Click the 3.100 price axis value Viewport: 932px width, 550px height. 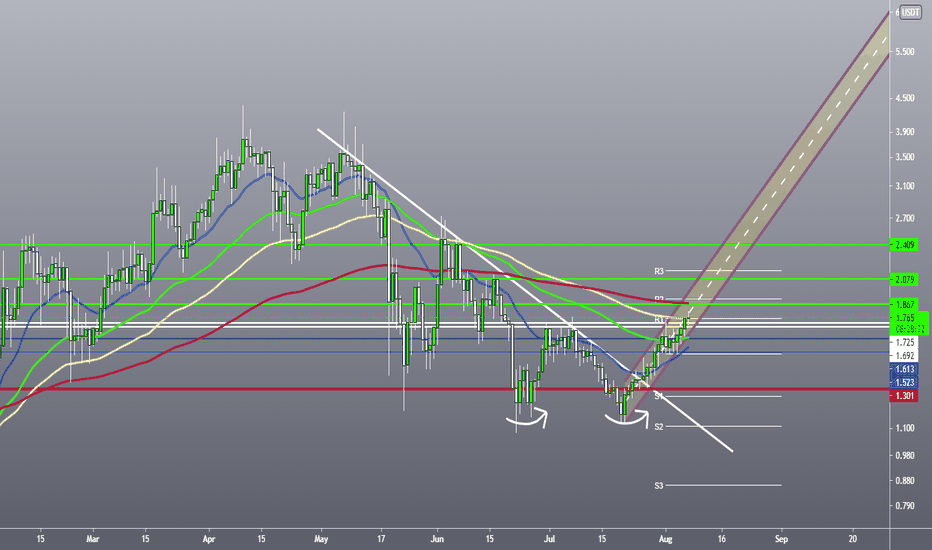coord(905,186)
